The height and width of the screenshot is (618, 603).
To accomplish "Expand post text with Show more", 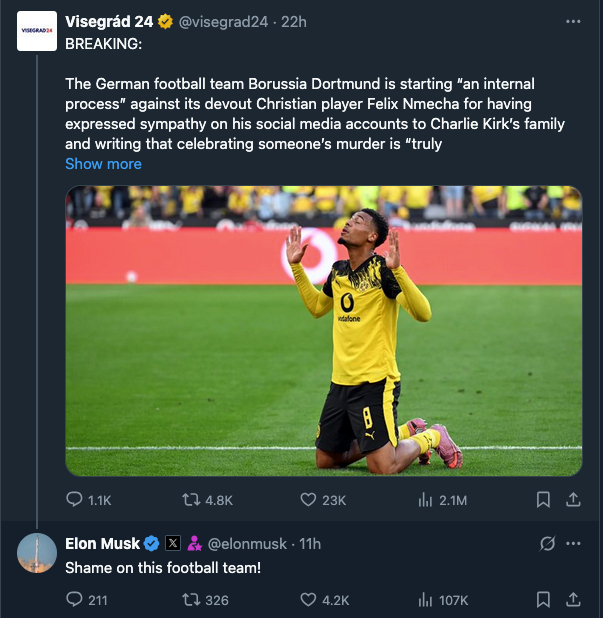I will (x=103, y=164).
